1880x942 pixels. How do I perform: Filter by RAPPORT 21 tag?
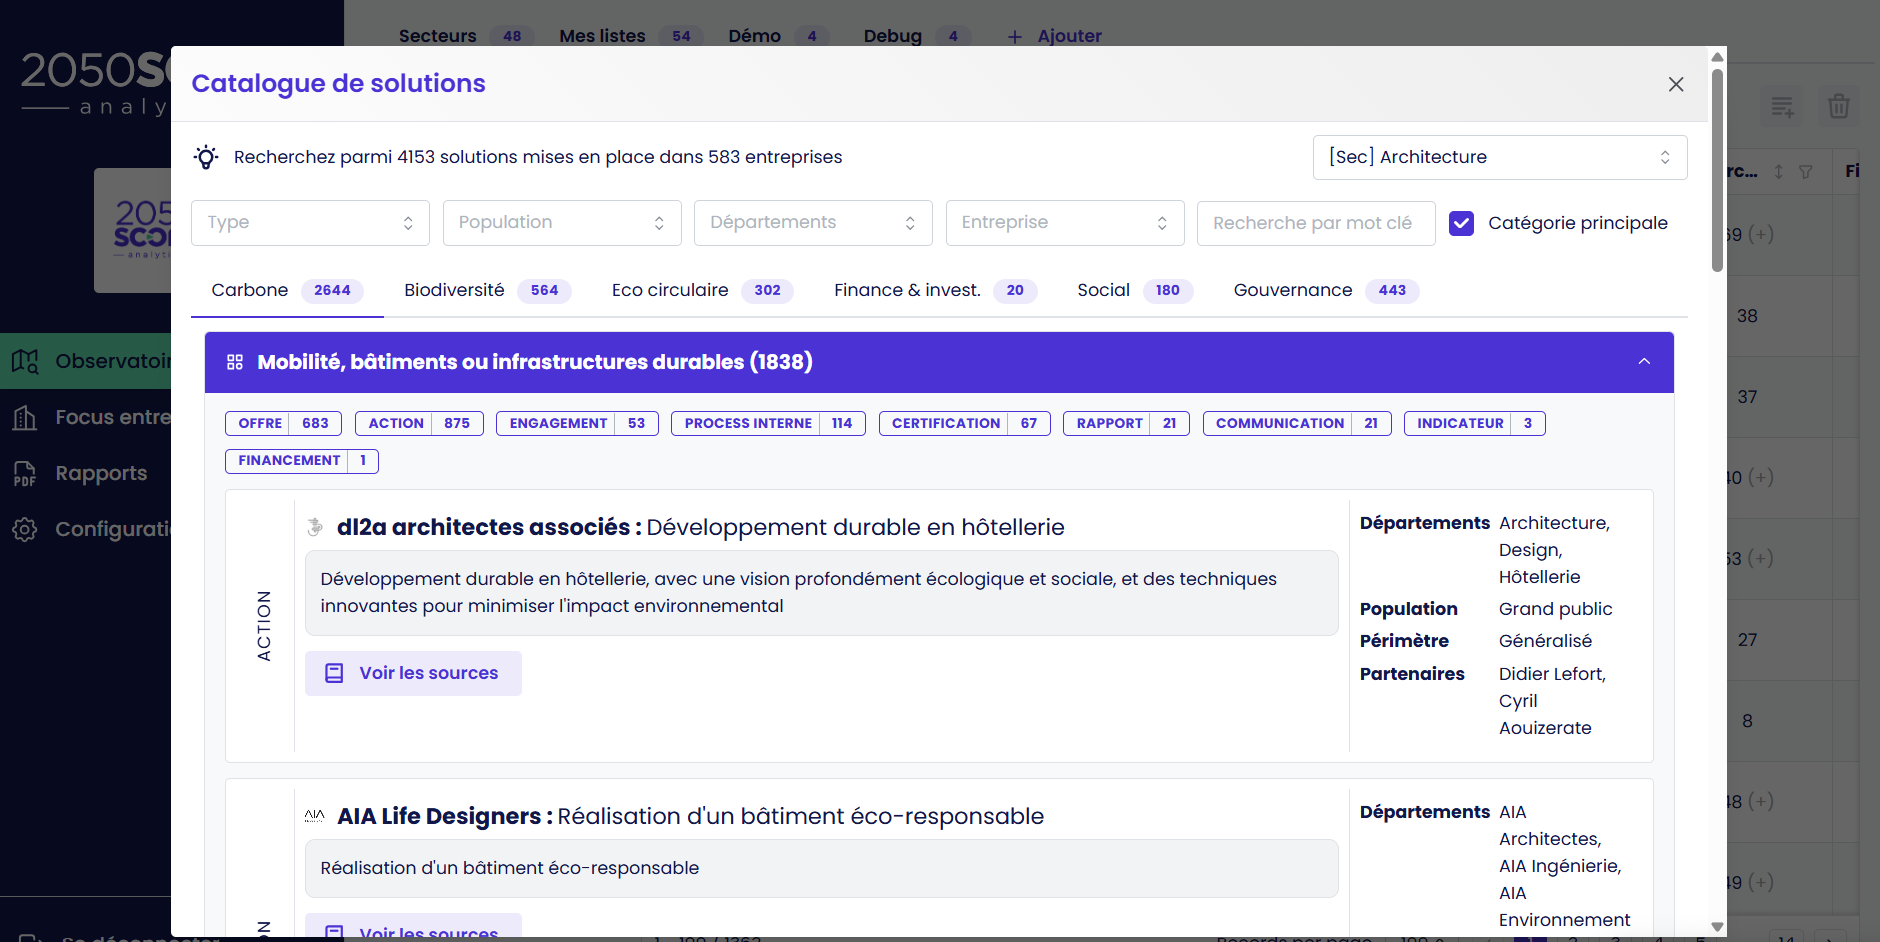point(1126,423)
